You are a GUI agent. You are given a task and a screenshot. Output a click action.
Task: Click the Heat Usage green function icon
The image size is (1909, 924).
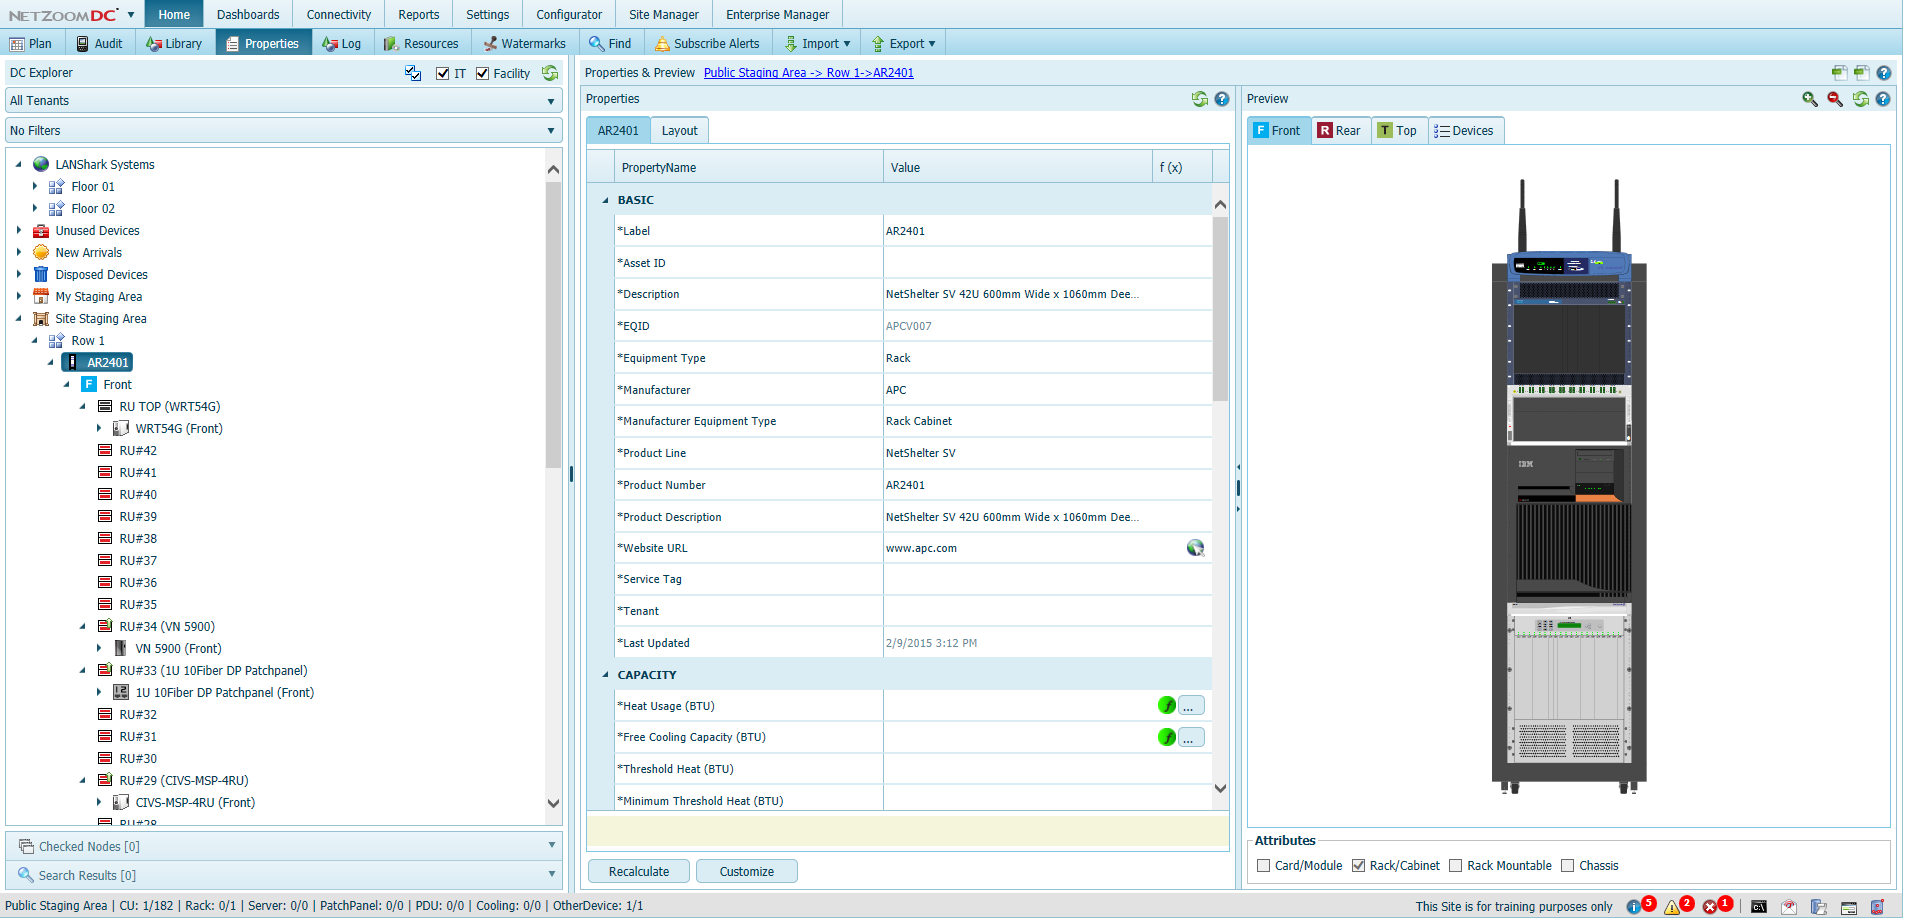[x=1166, y=706]
